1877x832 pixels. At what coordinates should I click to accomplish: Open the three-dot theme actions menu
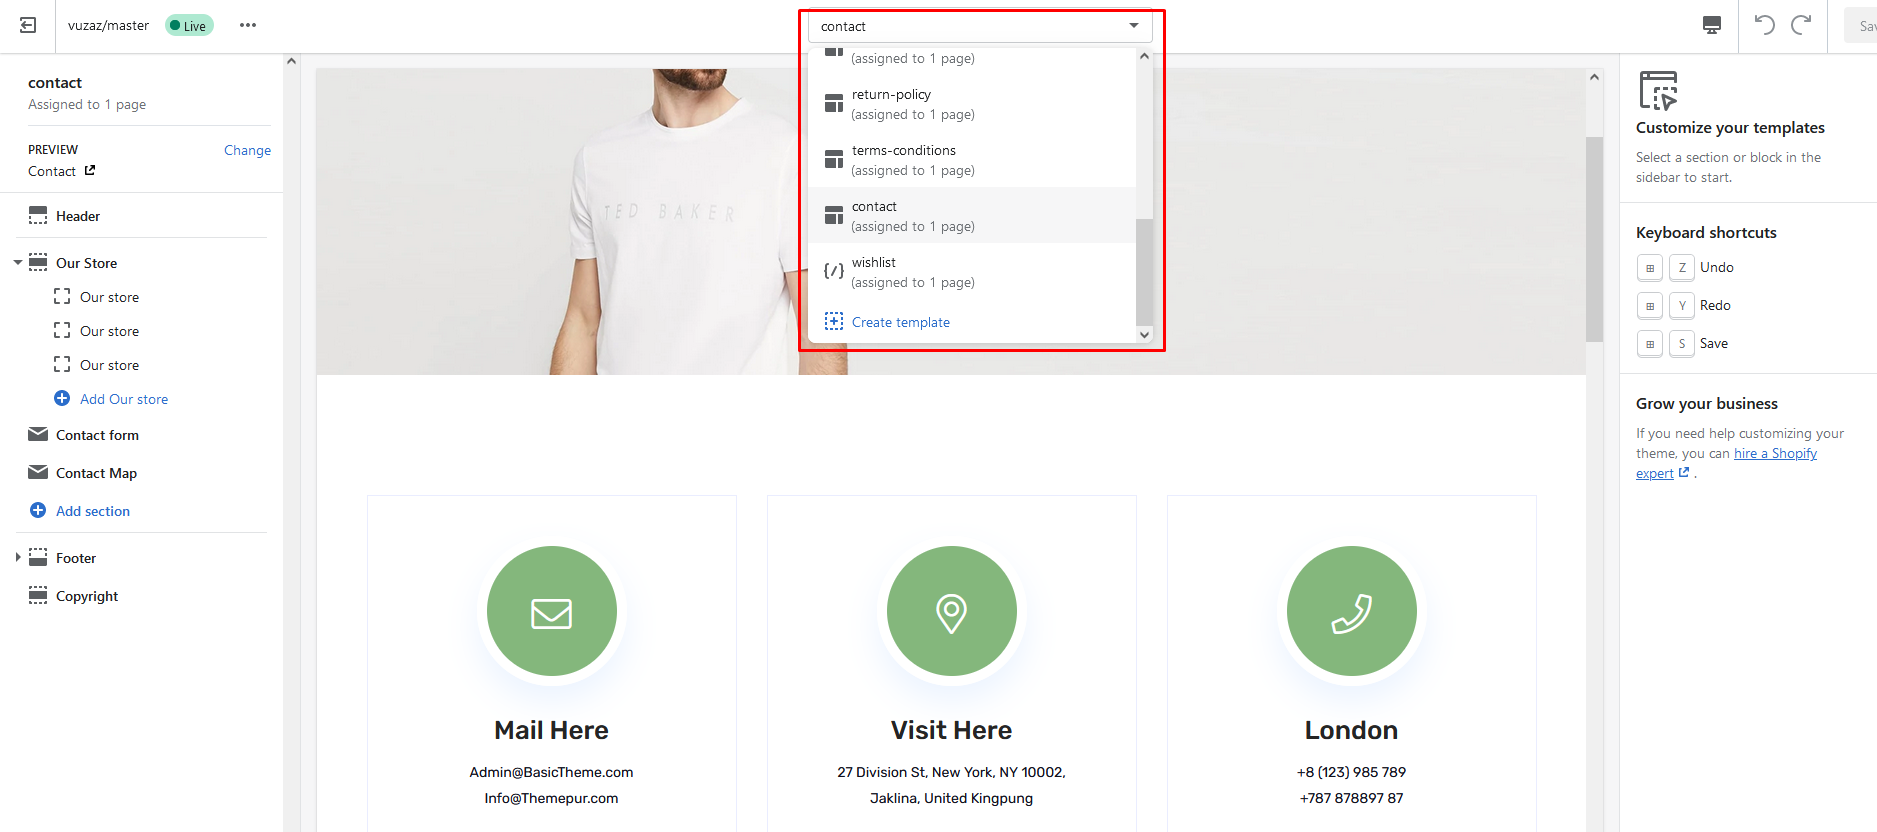[248, 25]
